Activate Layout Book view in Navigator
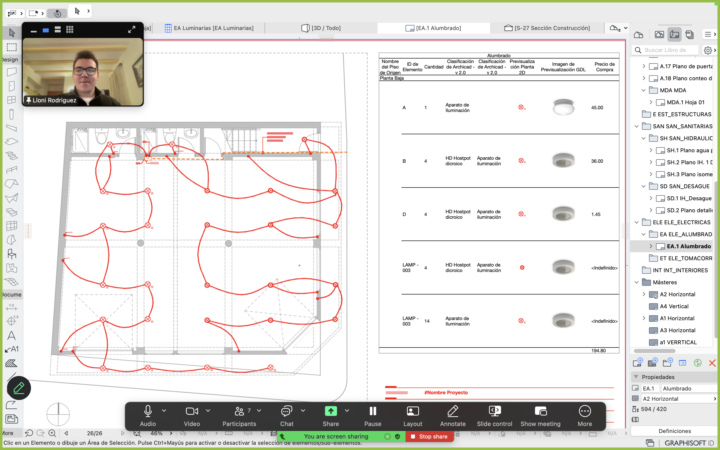 (x=674, y=34)
